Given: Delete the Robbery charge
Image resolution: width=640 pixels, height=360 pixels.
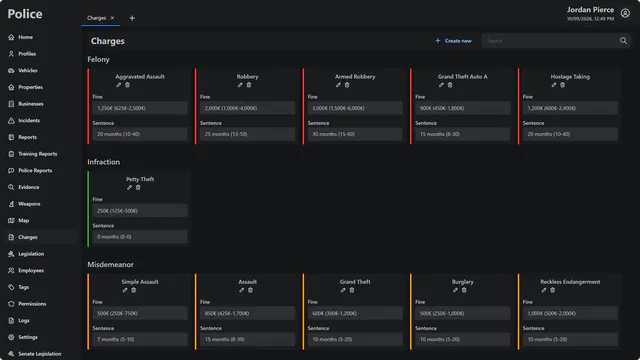Looking at the screenshot, I should (x=249, y=85).
